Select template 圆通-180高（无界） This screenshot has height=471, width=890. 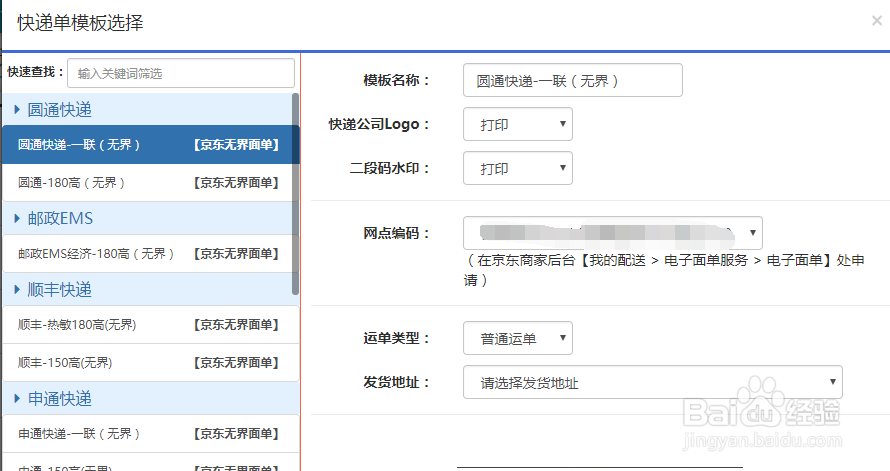click(151, 183)
